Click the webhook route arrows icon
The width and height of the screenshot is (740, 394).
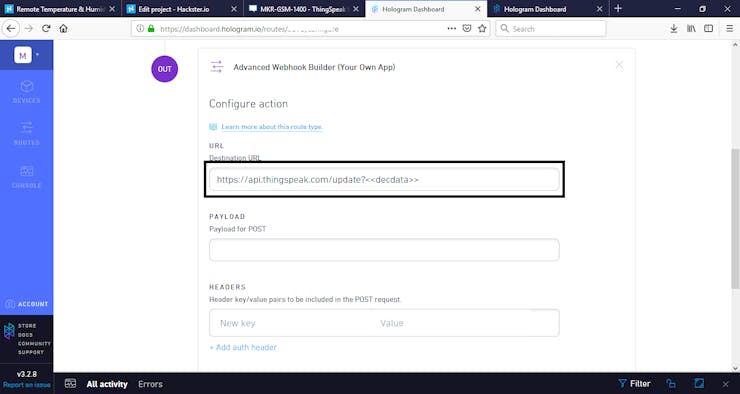[217, 67]
